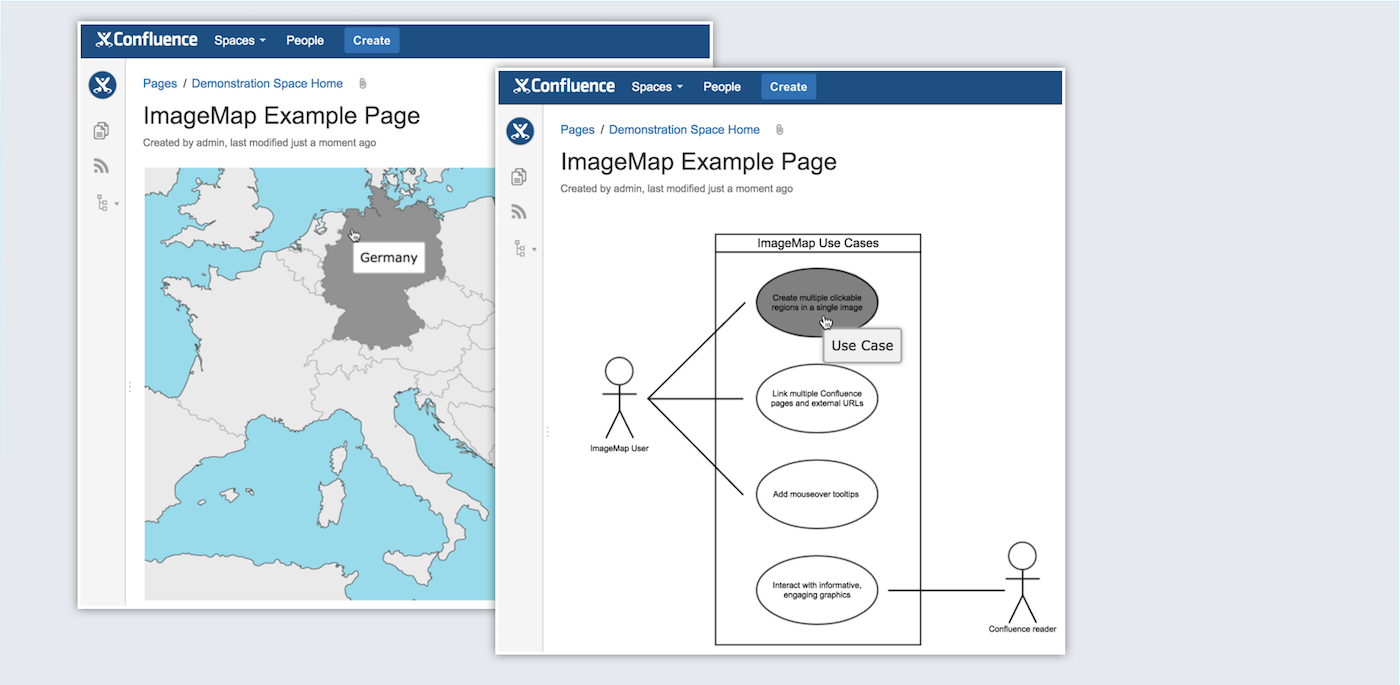Open the Pages sidebar icon in the back window
1400x685 pixels.
(x=102, y=131)
